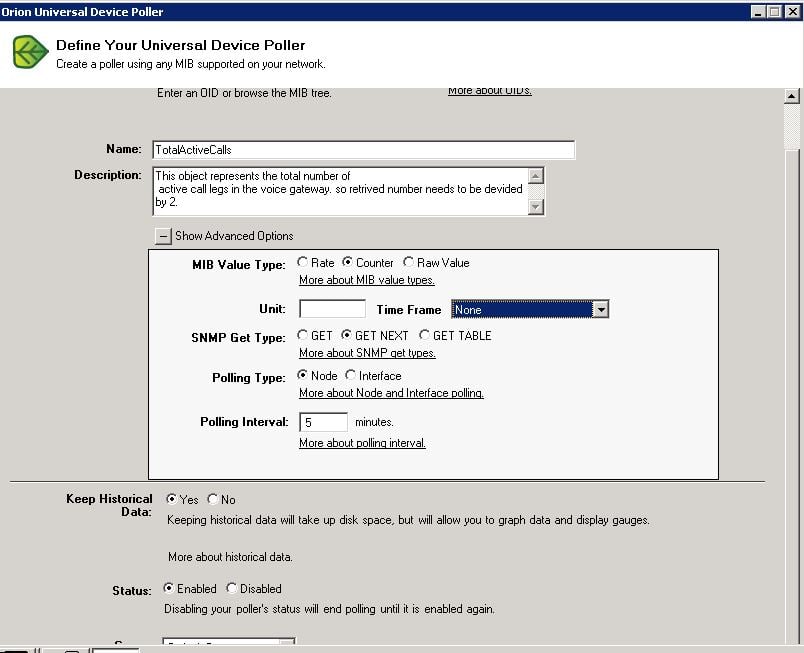
Task: Open the partially hidden bottom combo box
Action: 229,641
